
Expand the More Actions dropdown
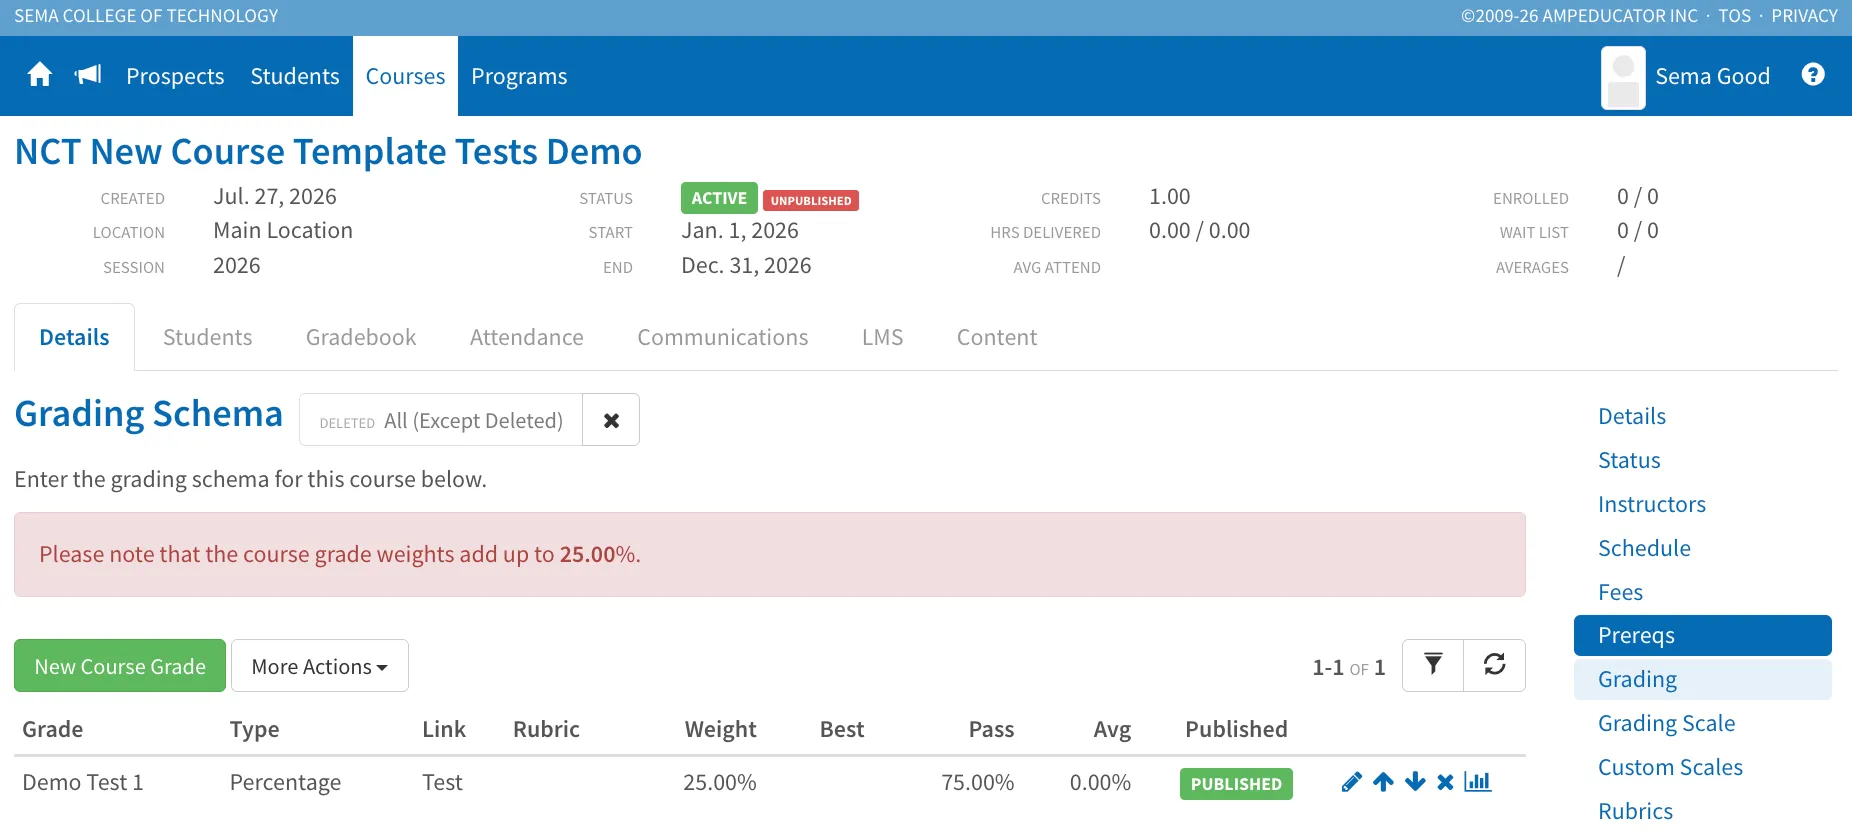pos(320,666)
